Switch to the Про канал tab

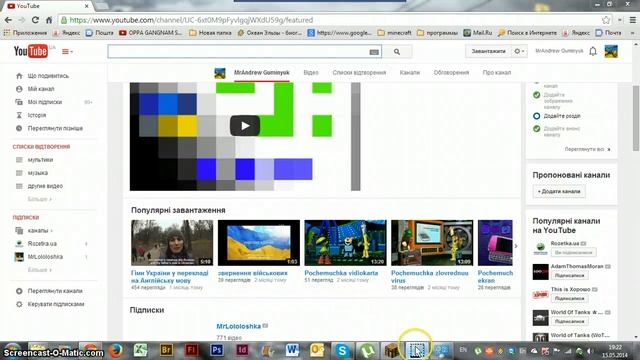497,73
